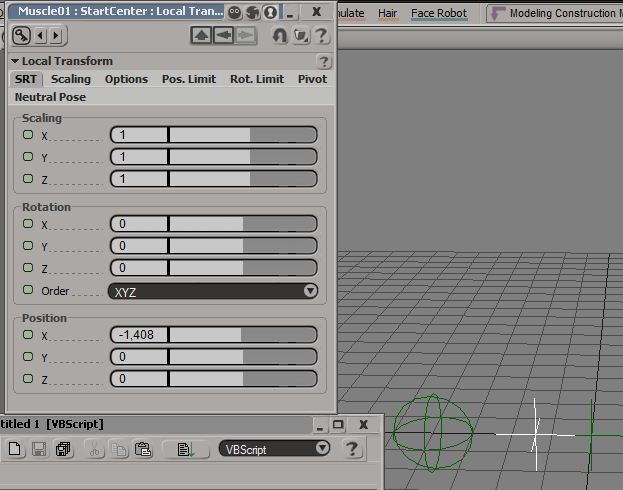Viewport: 623px width, 490px height.
Task: Click the revert undo horseshoe icon
Action: click(x=280, y=36)
